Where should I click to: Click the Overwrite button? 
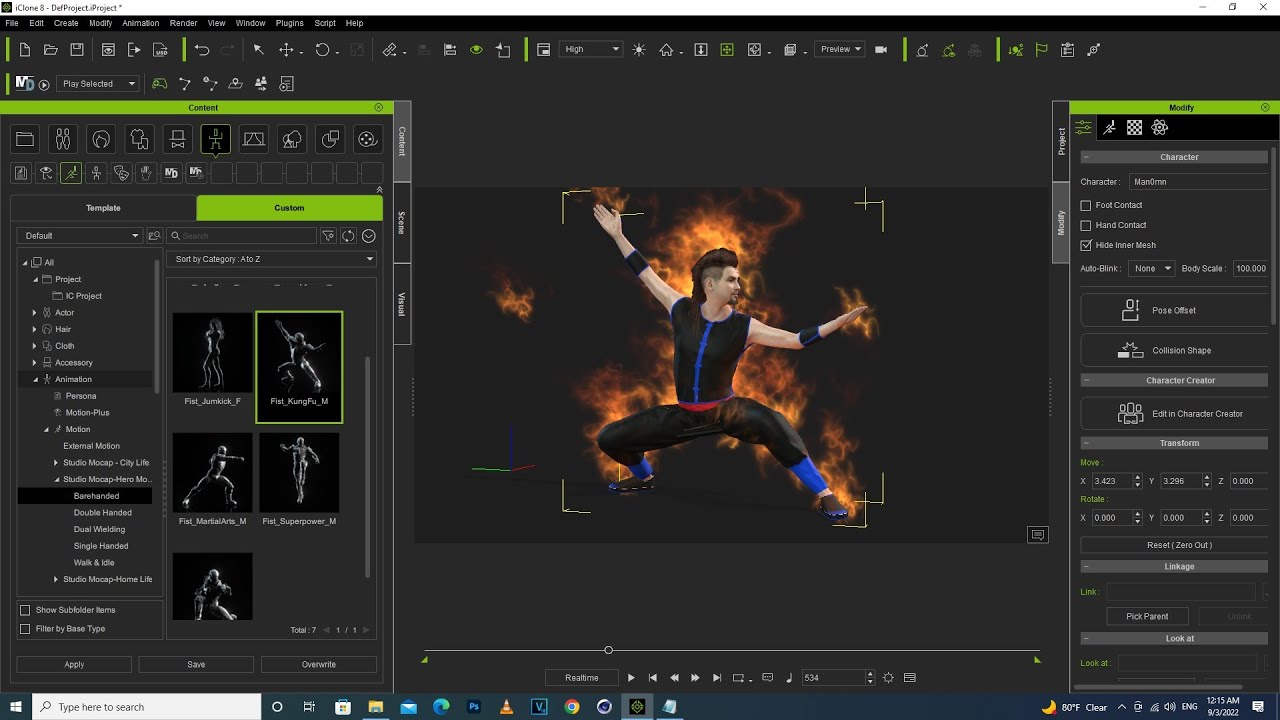tap(319, 664)
